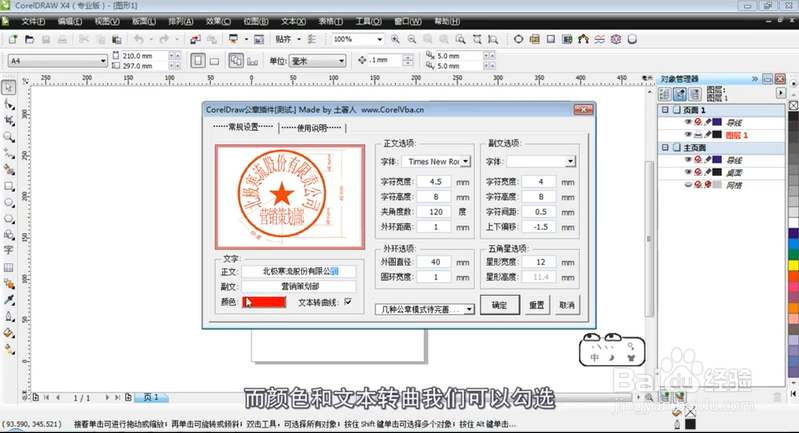Click the New document icon
This screenshot has height=433, width=799.
pos(13,39)
